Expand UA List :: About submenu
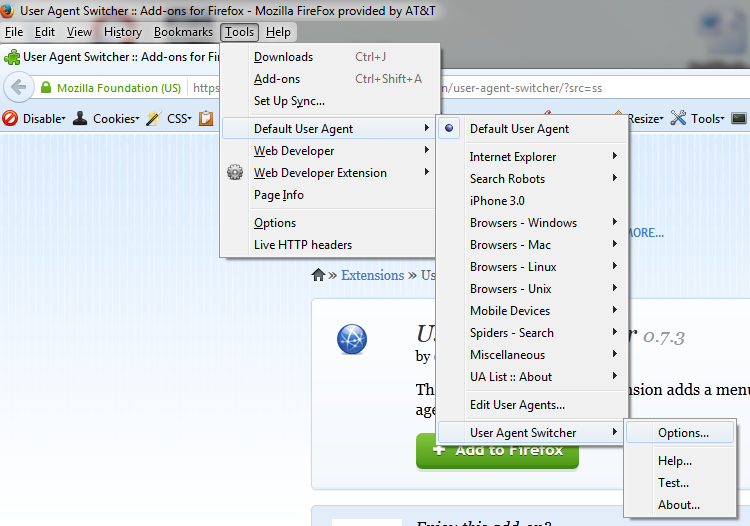750x526 pixels. (532, 376)
